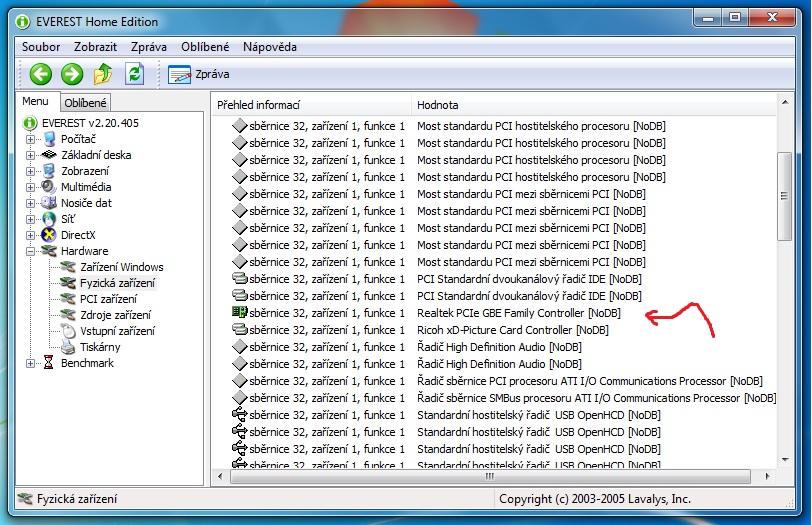Expand the Síť node

point(31,220)
